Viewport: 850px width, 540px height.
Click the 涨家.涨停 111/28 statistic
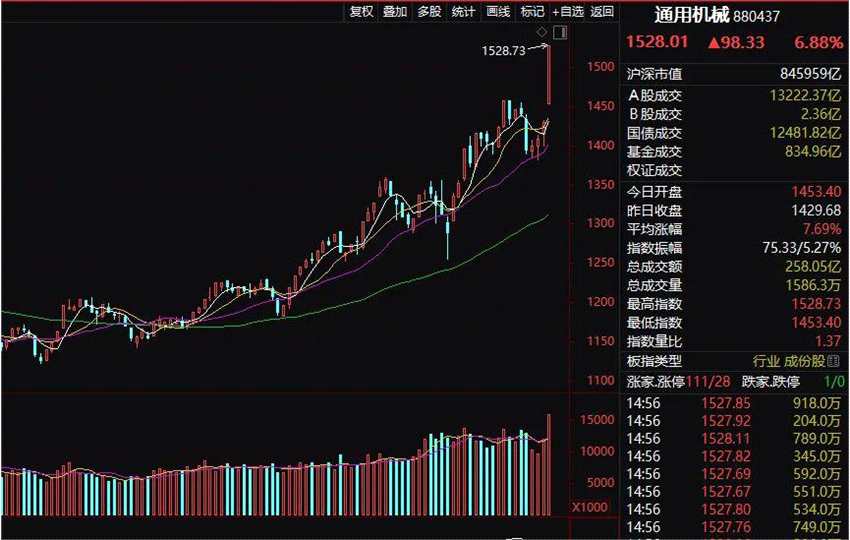pyautogui.click(x=678, y=381)
